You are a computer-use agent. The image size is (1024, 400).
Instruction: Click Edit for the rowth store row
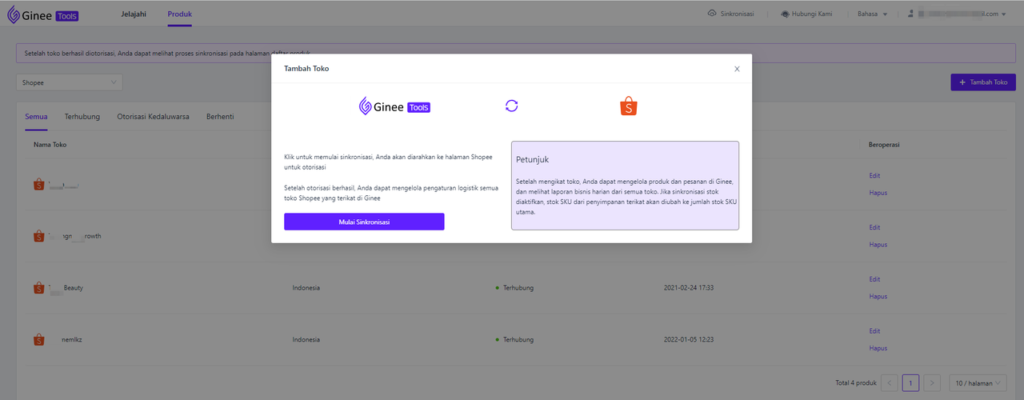click(874, 227)
